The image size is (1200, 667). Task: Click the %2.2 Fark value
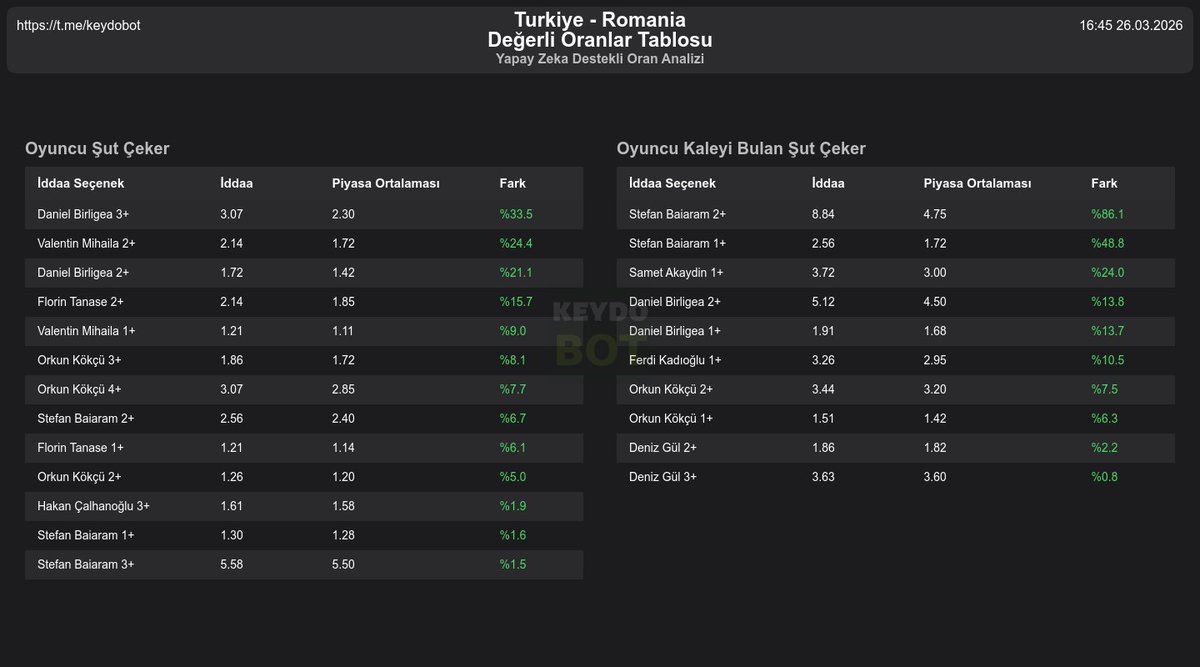[1105, 447]
